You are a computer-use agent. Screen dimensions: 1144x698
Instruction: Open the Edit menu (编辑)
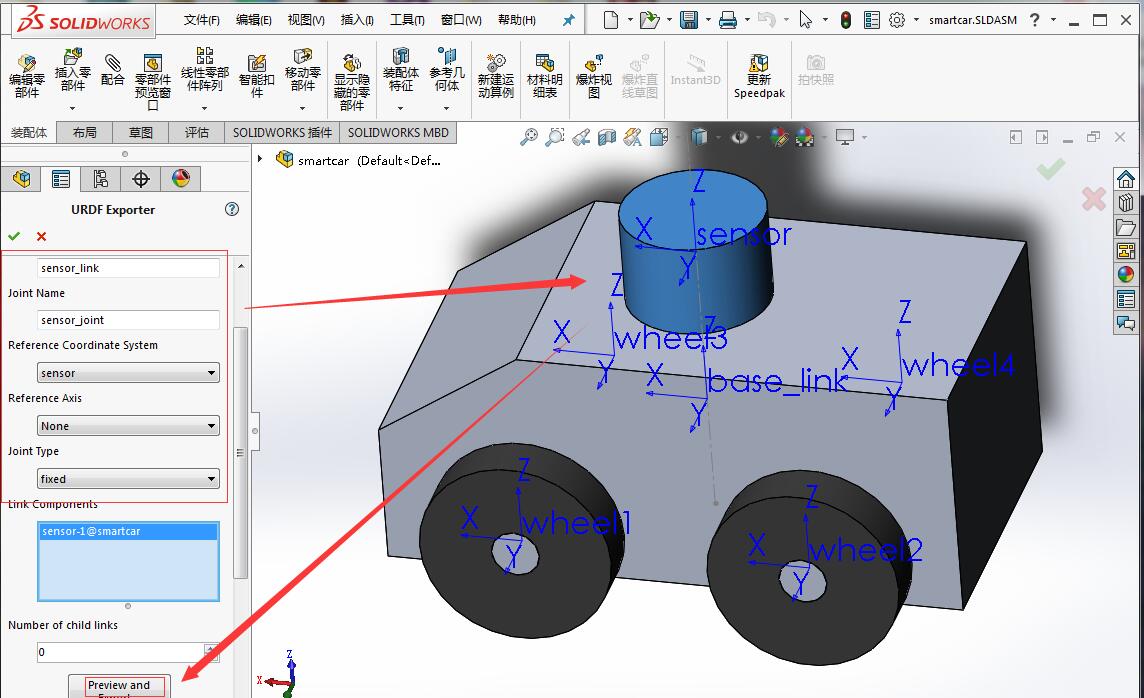point(253,20)
